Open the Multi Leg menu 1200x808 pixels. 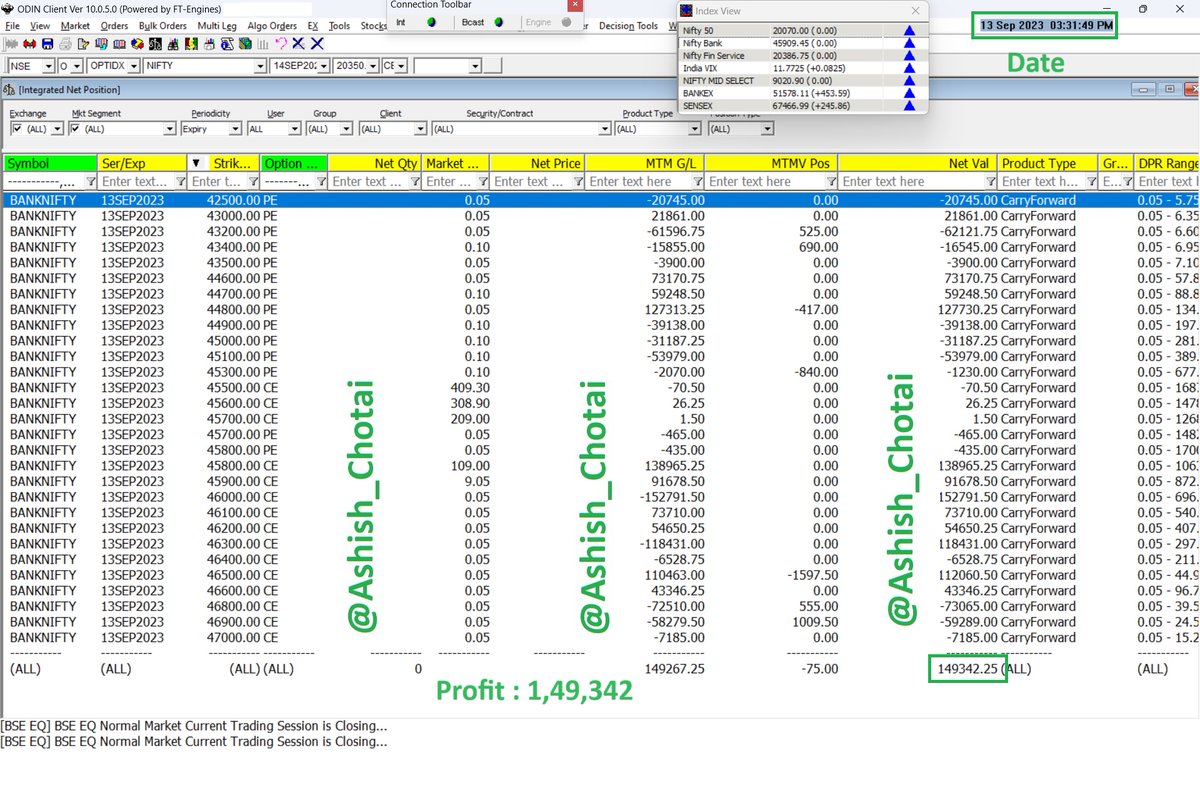[x=216, y=26]
